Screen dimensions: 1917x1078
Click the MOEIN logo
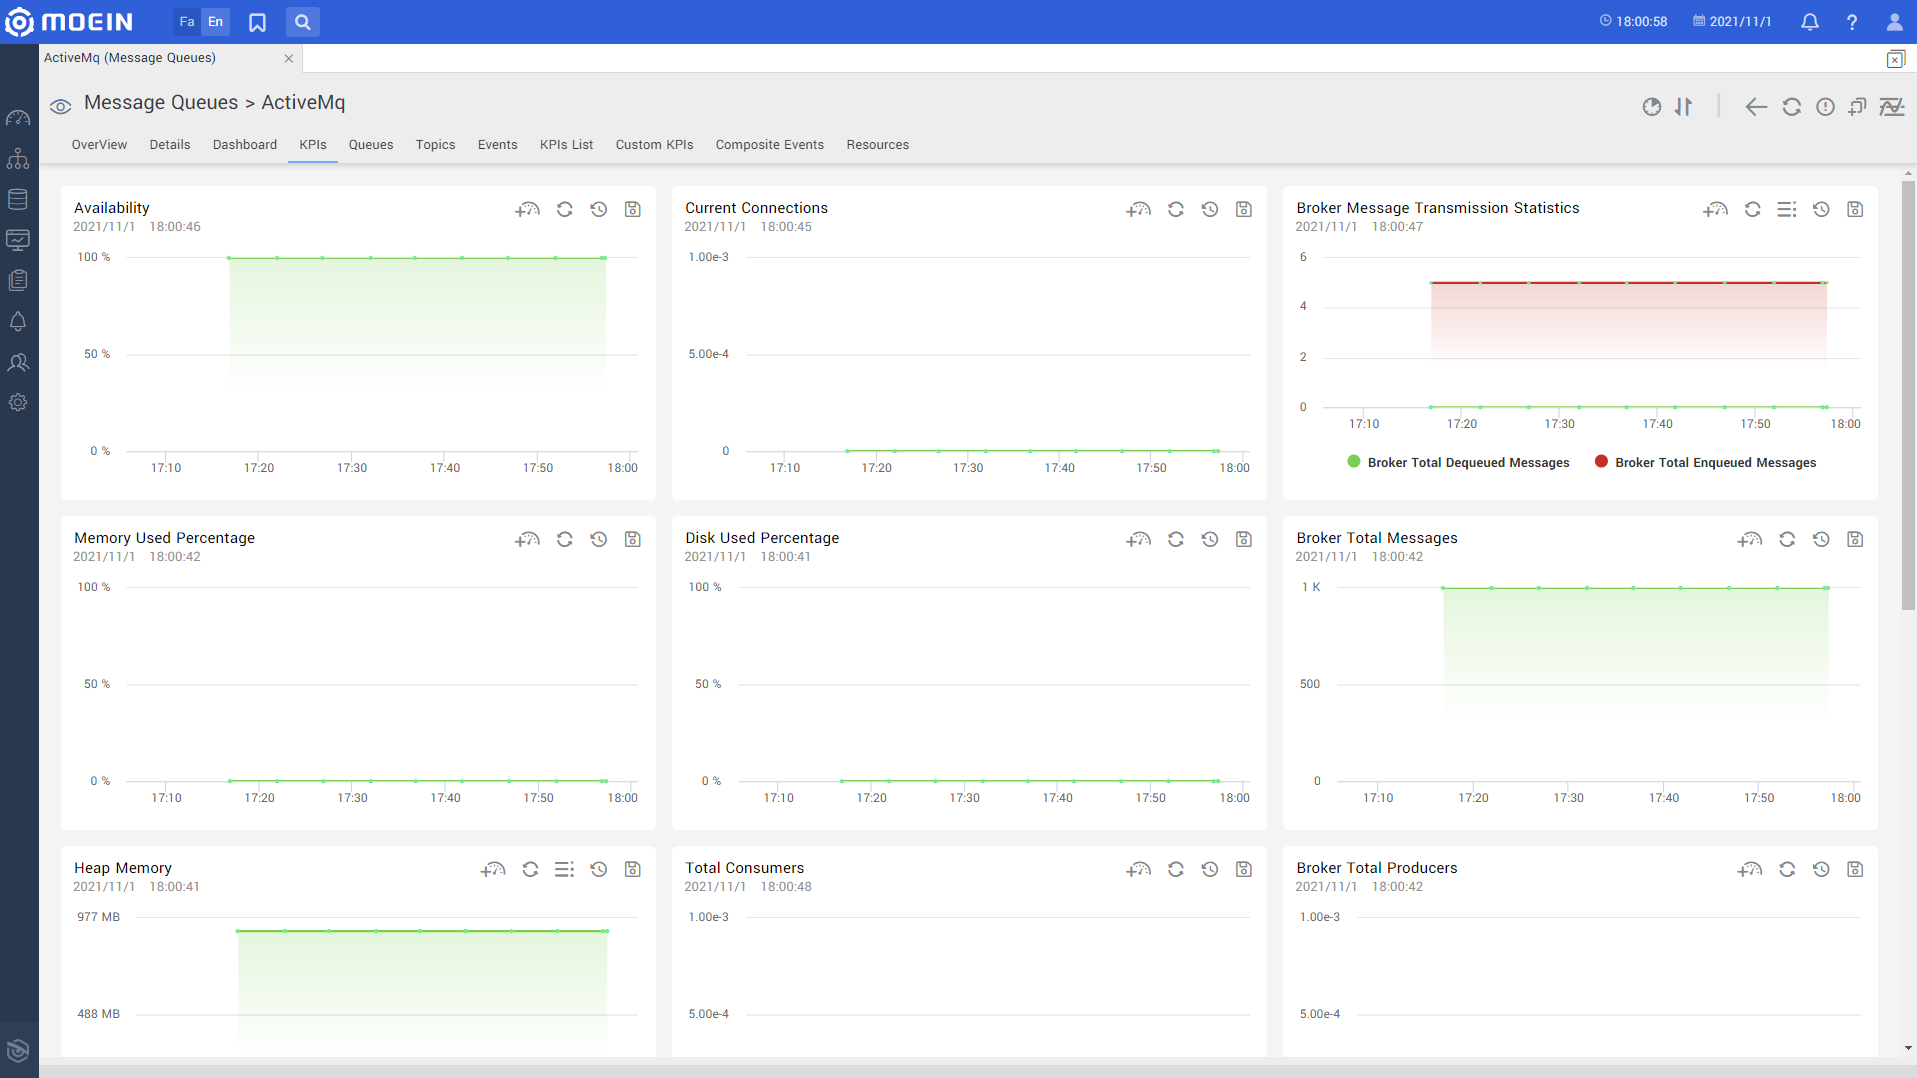68,22
